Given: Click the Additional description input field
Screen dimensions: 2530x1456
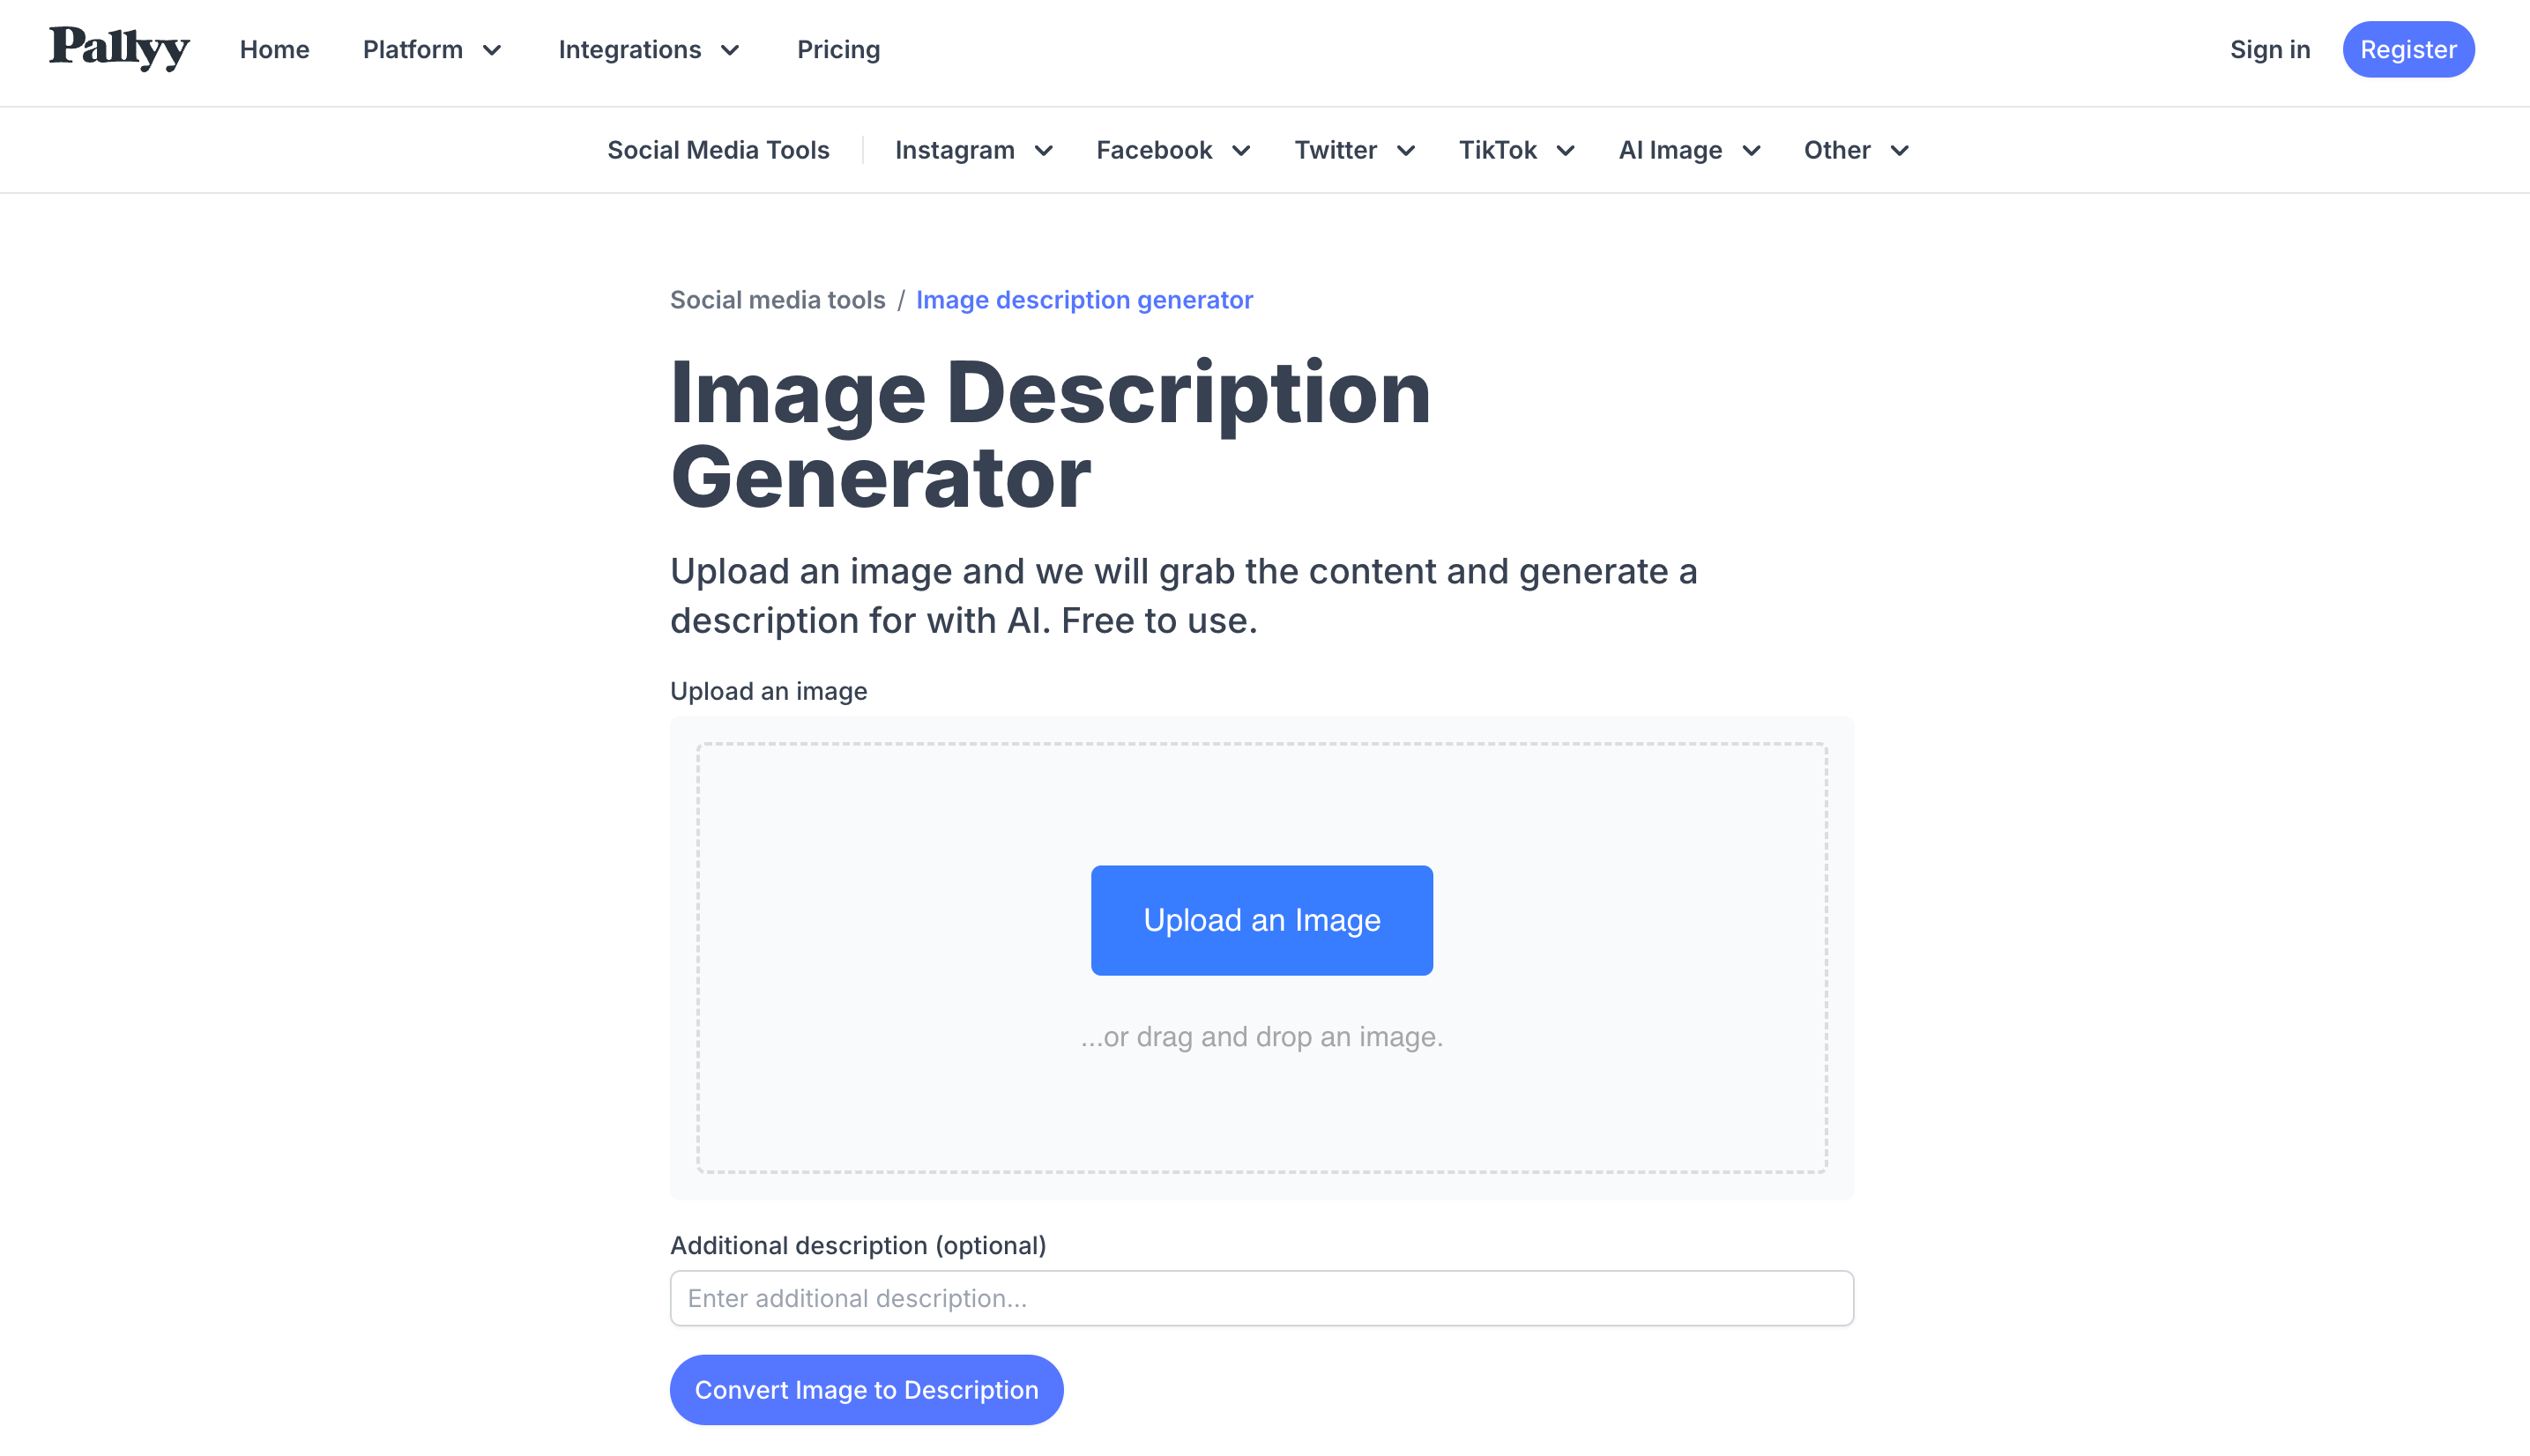Looking at the screenshot, I should (x=1261, y=1298).
